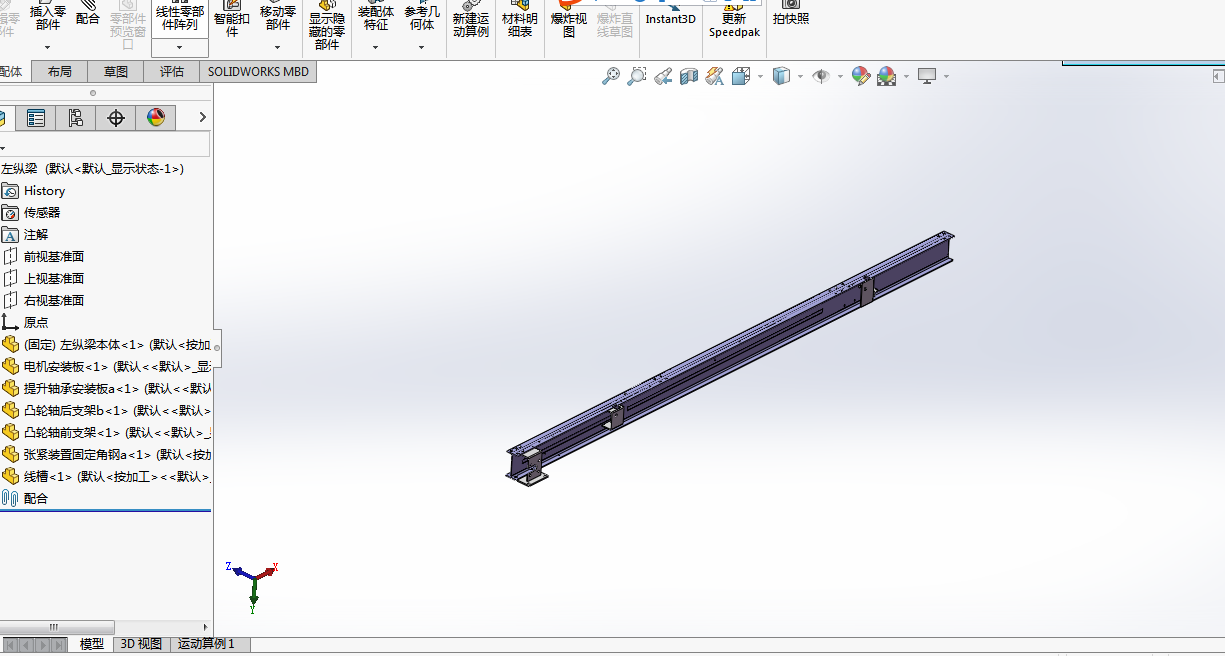Expand Hide/Show Items dropdown arrow

click(x=840, y=76)
